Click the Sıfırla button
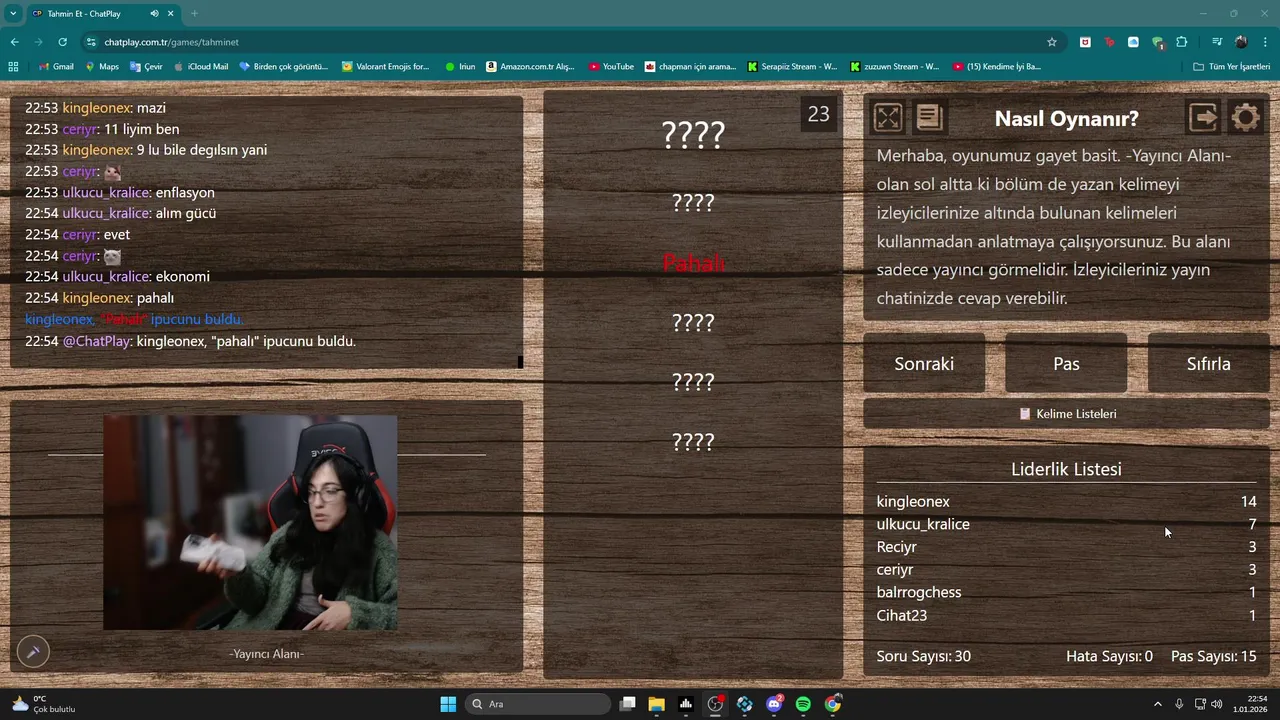 click(x=1208, y=364)
